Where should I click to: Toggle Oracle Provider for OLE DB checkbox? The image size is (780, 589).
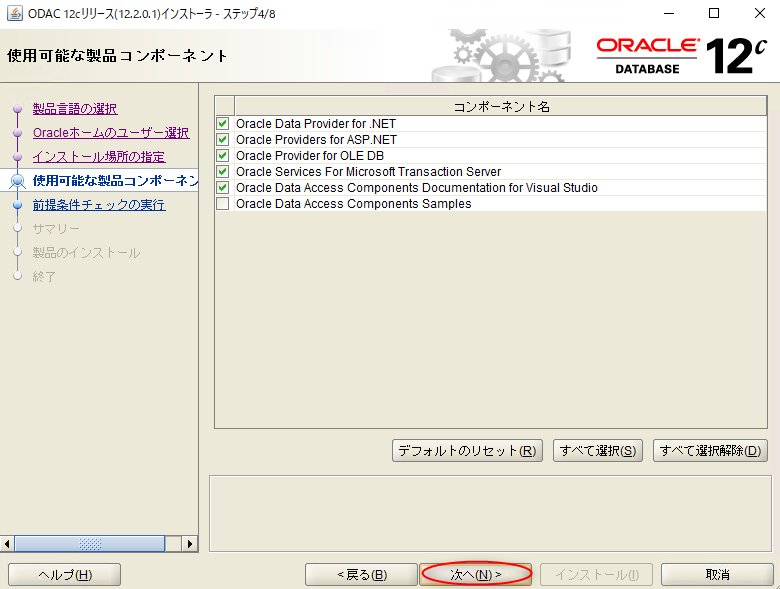[223, 155]
